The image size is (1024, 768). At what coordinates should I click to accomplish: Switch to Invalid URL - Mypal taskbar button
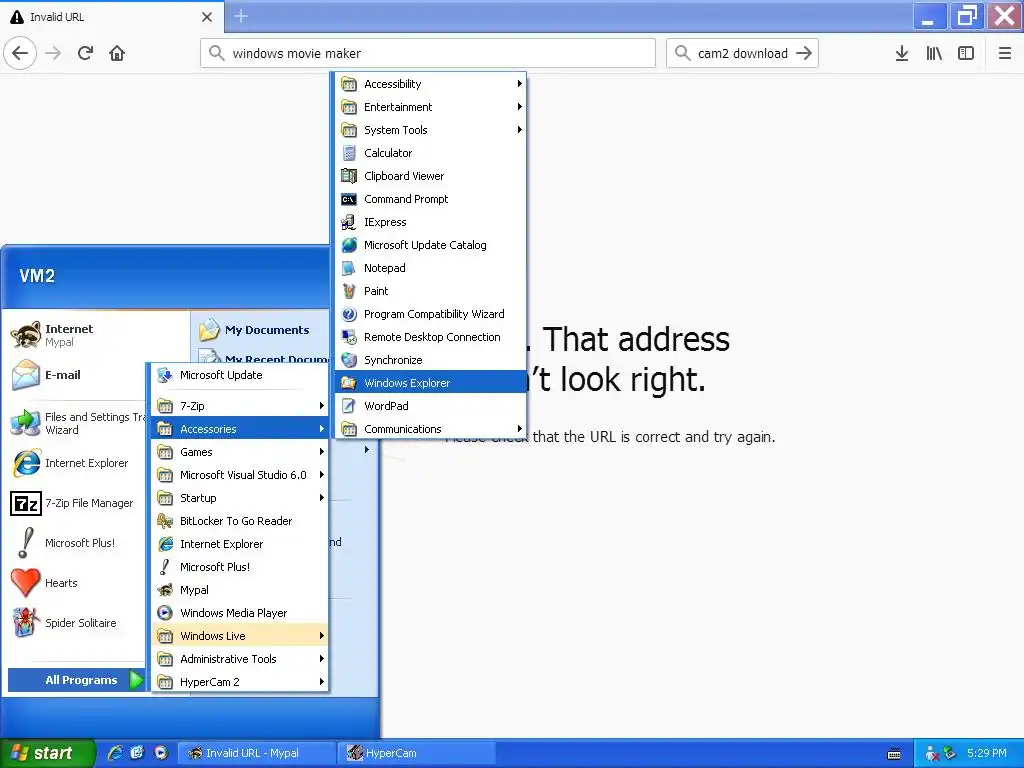tap(257, 753)
